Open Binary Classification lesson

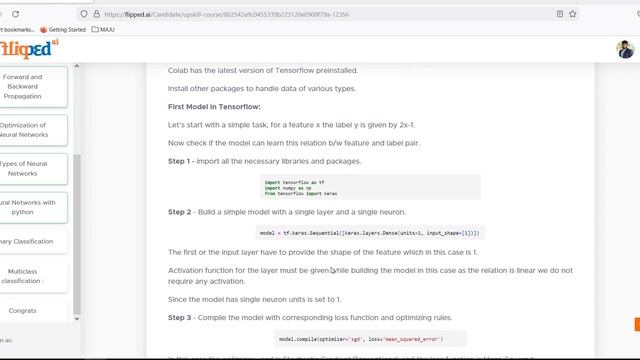tap(33, 241)
